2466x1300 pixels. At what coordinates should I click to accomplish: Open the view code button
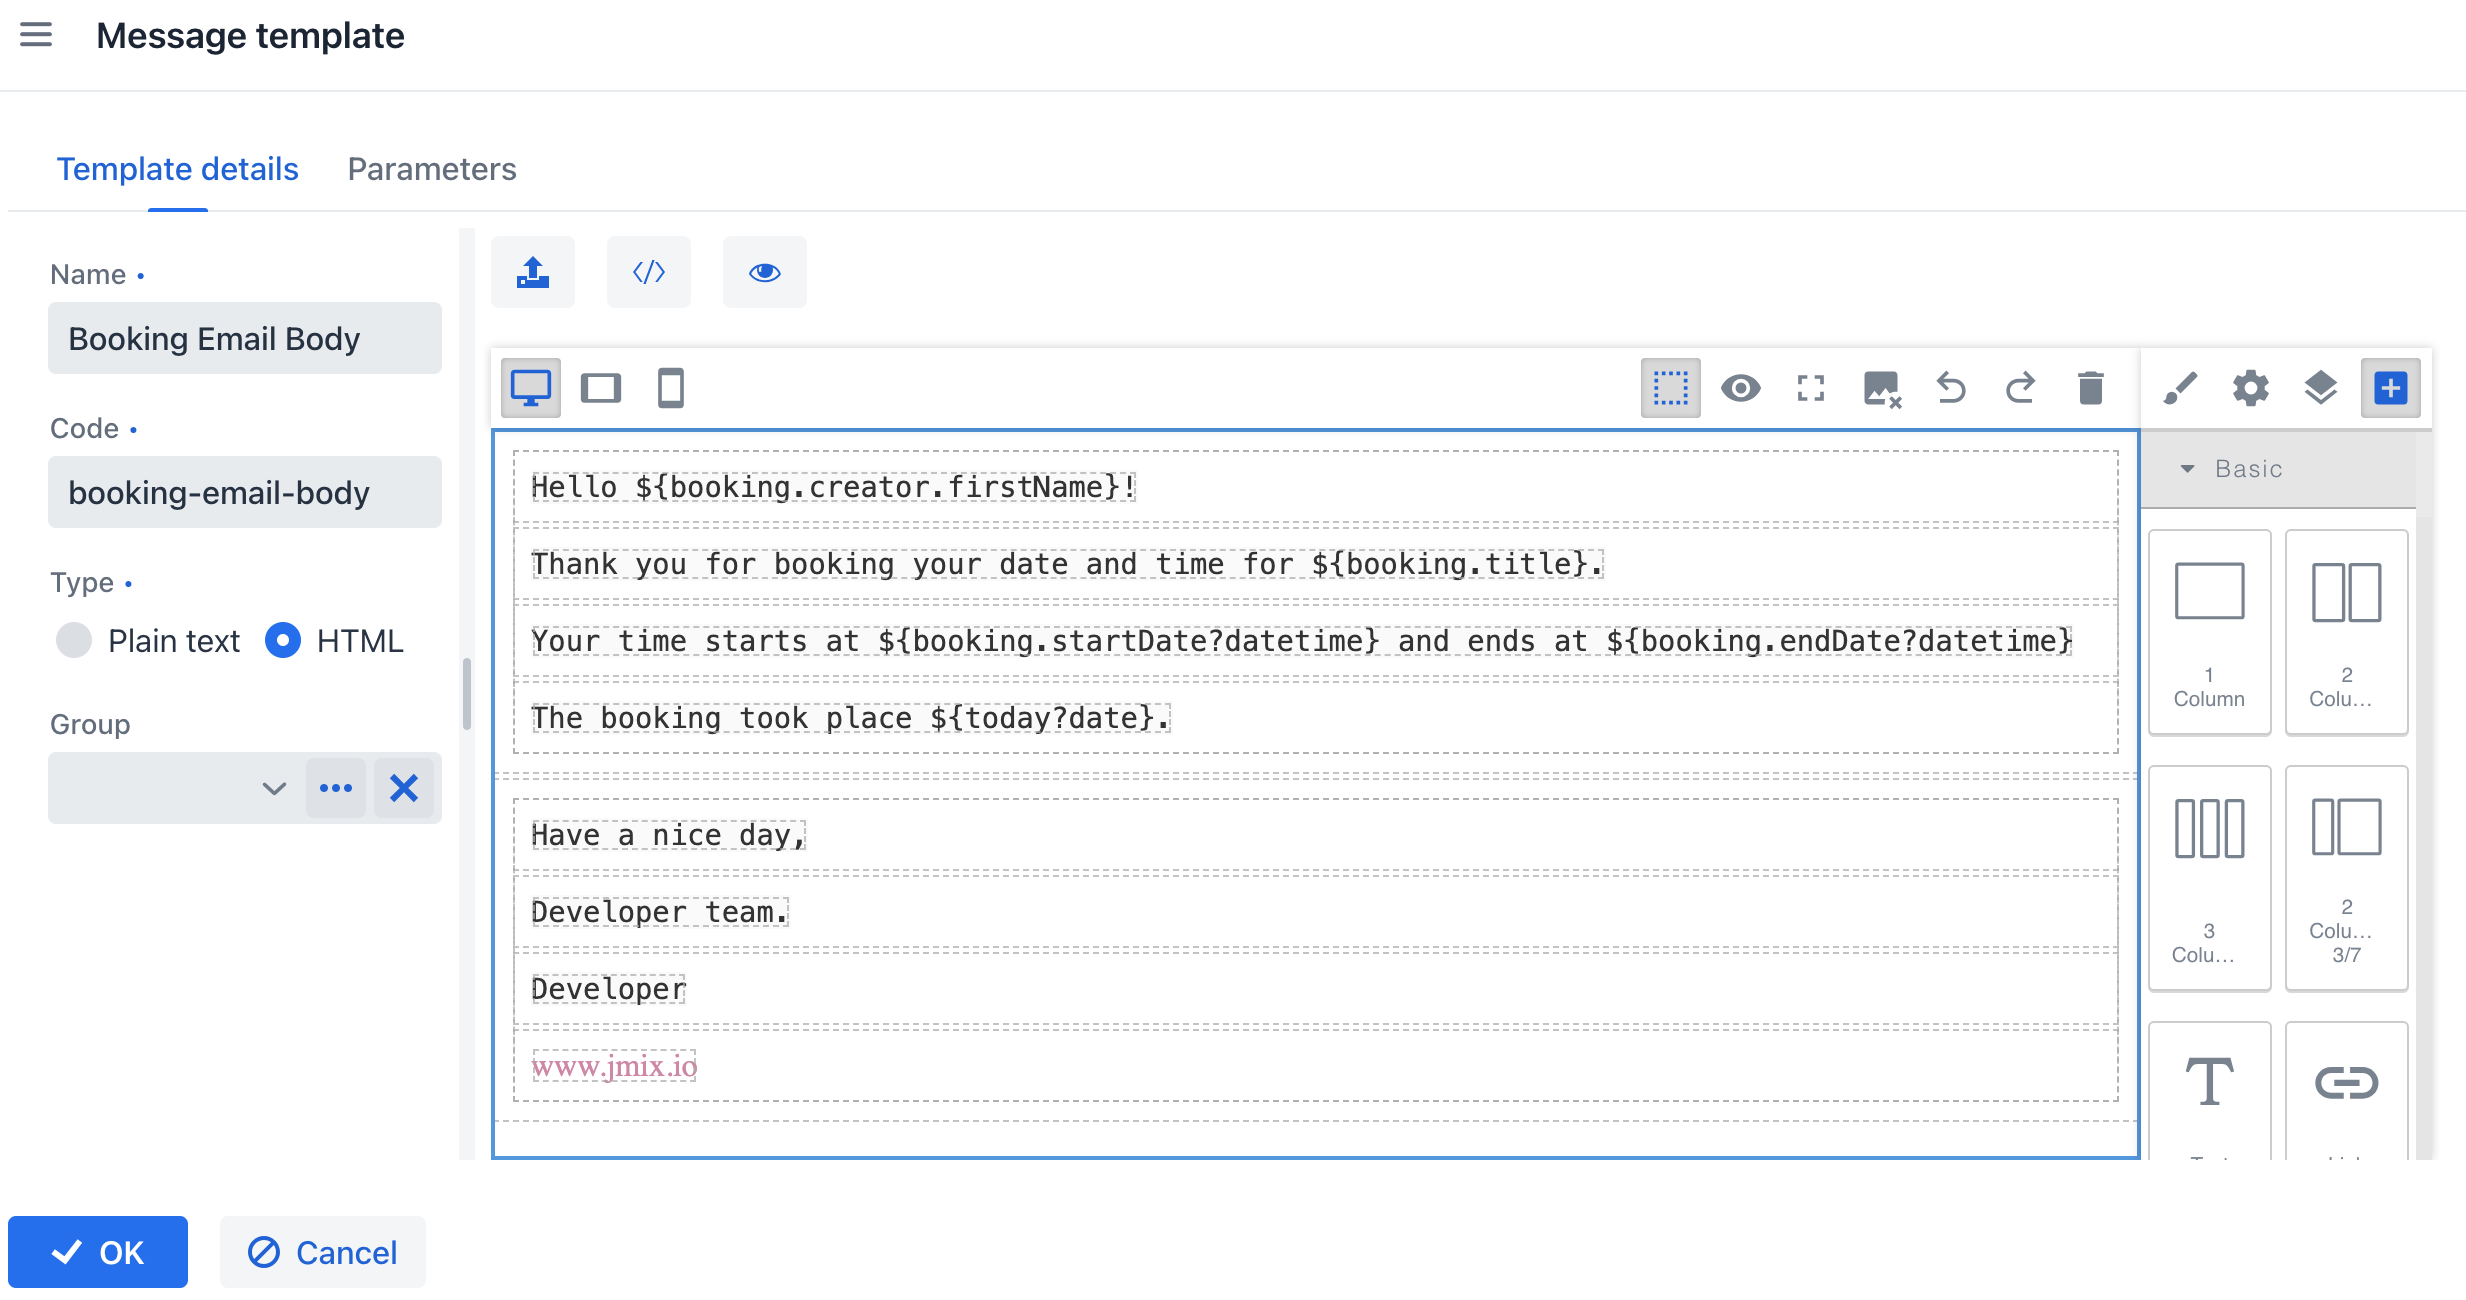point(649,272)
